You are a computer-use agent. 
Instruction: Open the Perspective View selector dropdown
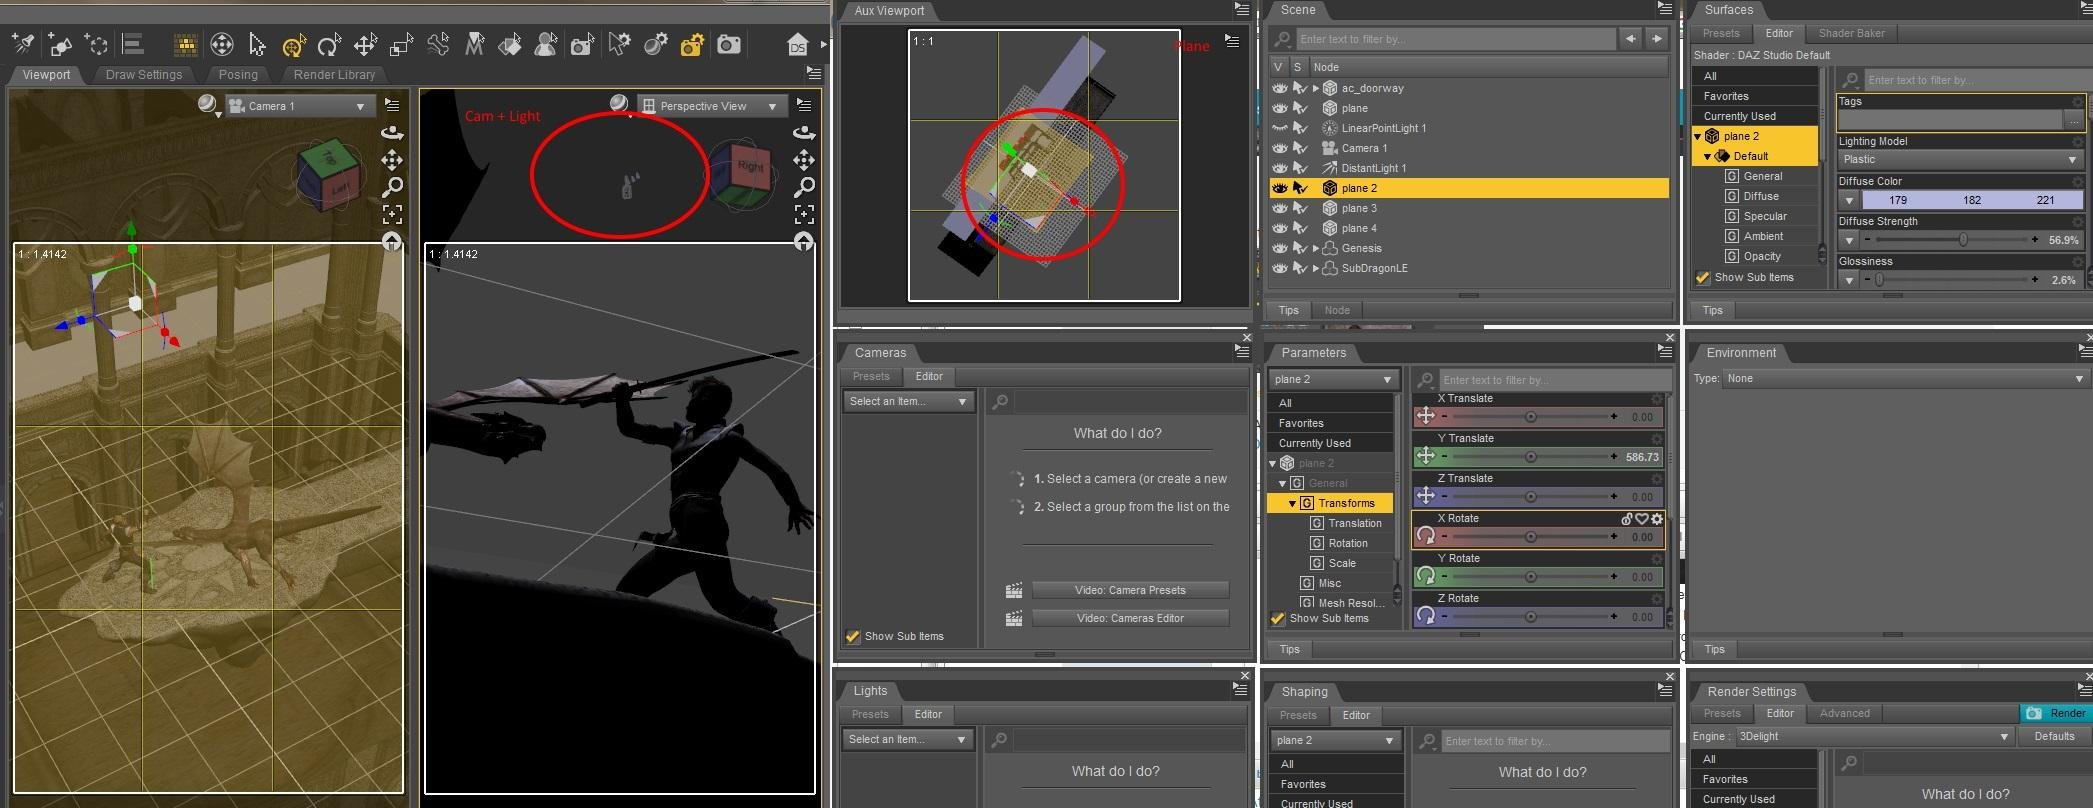coord(711,106)
